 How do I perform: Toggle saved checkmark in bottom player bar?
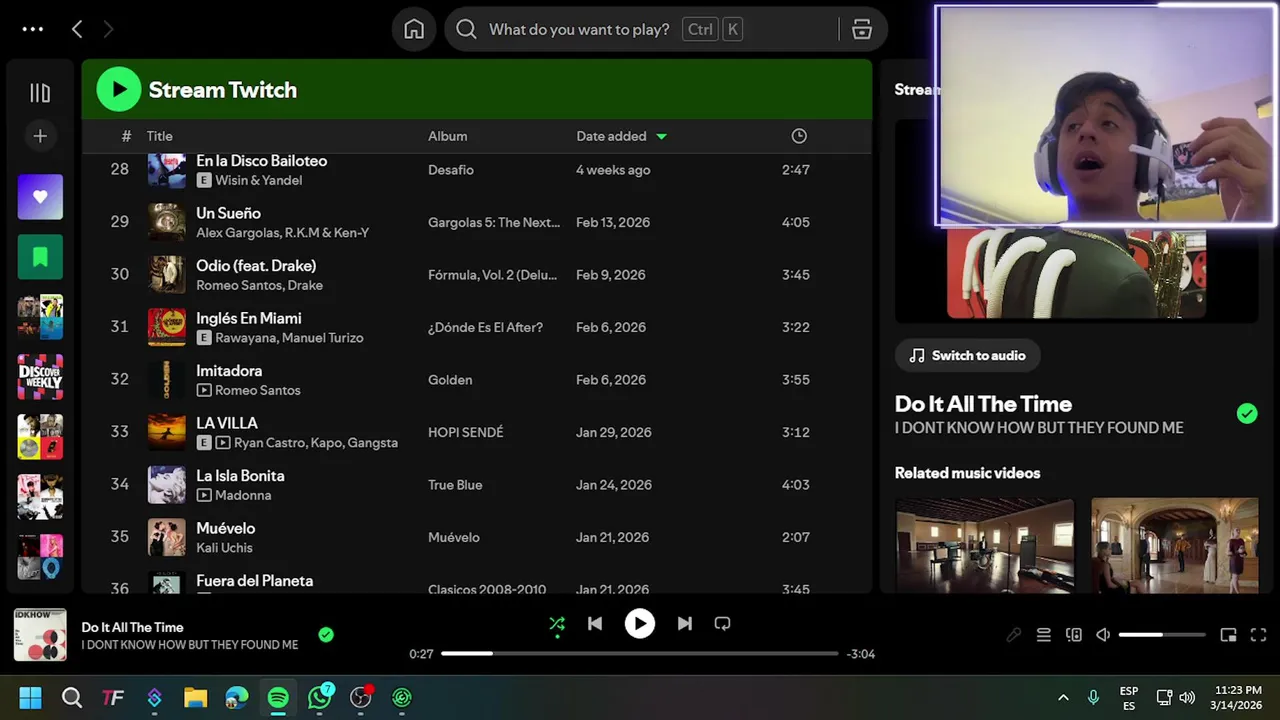326,634
